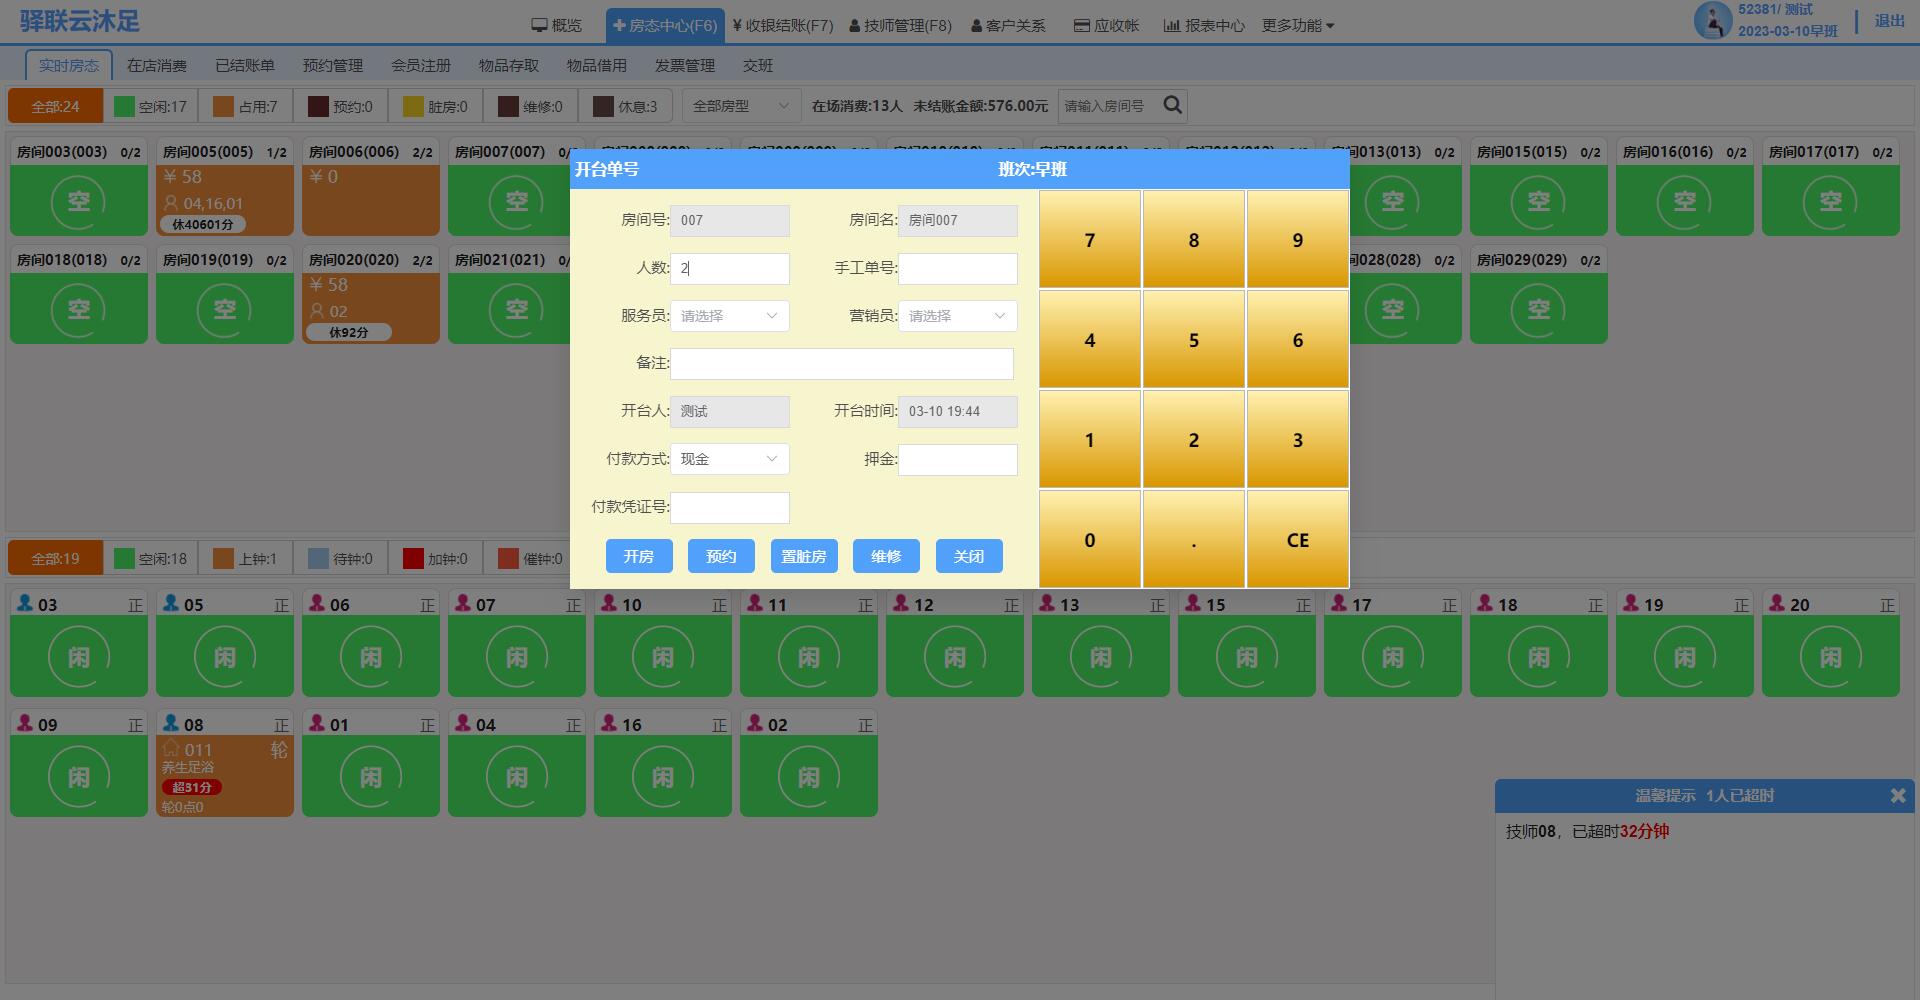Click the search magnifier icon for room number

(1173, 105)
